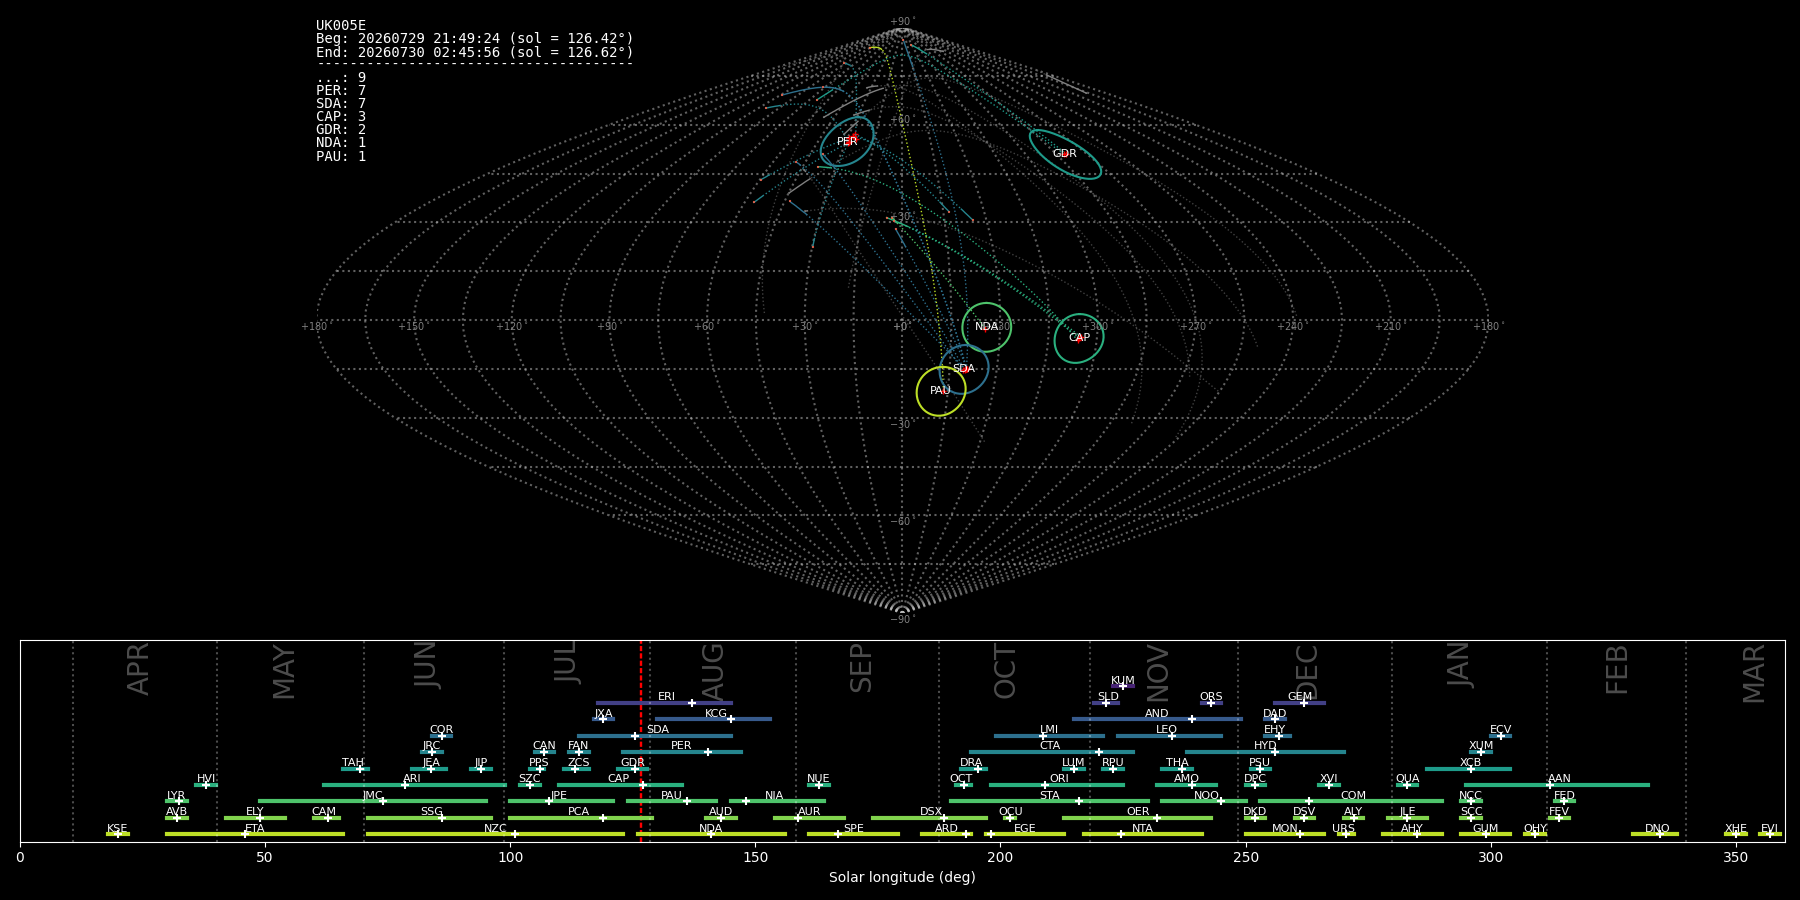Click the SPE shower bar in timeline
Viewport: 1800px width, 900px height.
853,834
